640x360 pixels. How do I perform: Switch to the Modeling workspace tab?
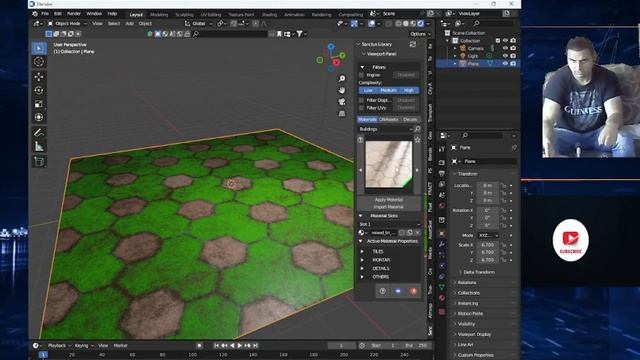[159, 15]
